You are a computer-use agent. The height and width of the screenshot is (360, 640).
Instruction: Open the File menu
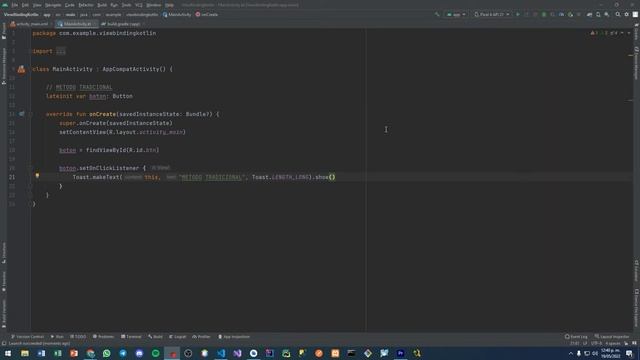pyautogui.click(x=15, y=5)
